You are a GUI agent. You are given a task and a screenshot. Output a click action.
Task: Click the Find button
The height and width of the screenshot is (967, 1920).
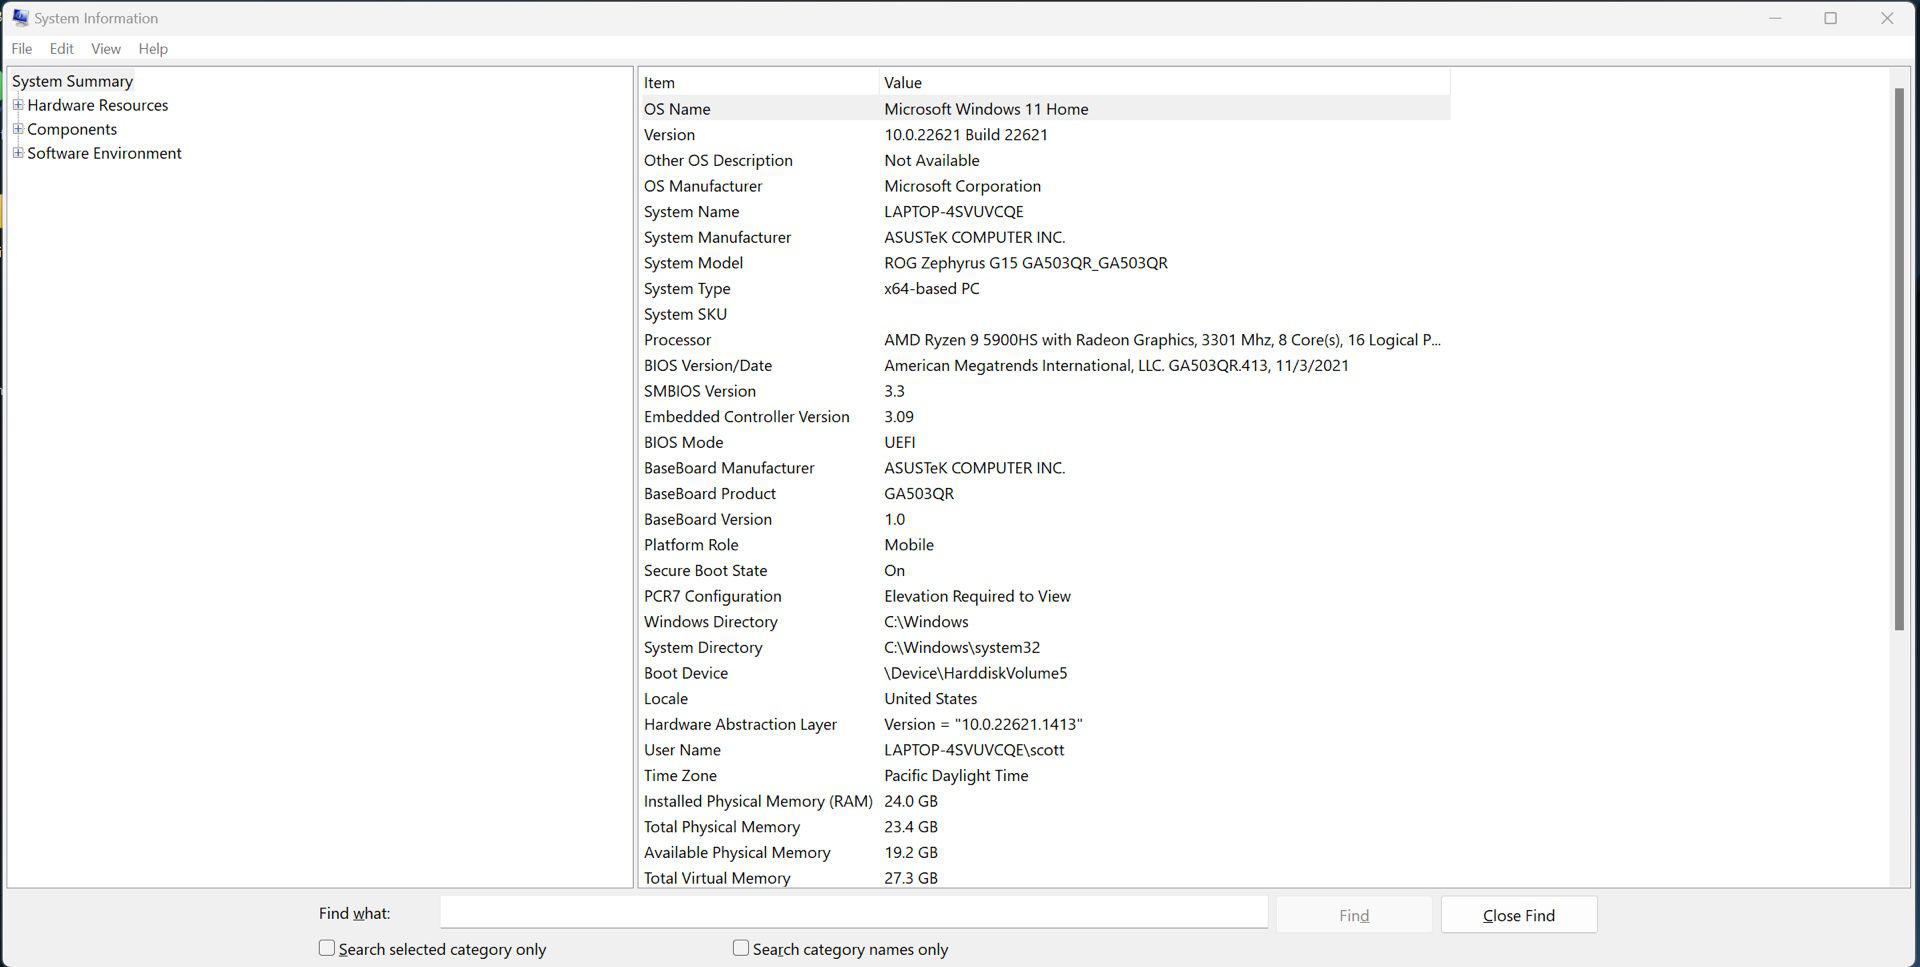(1354, 915)
